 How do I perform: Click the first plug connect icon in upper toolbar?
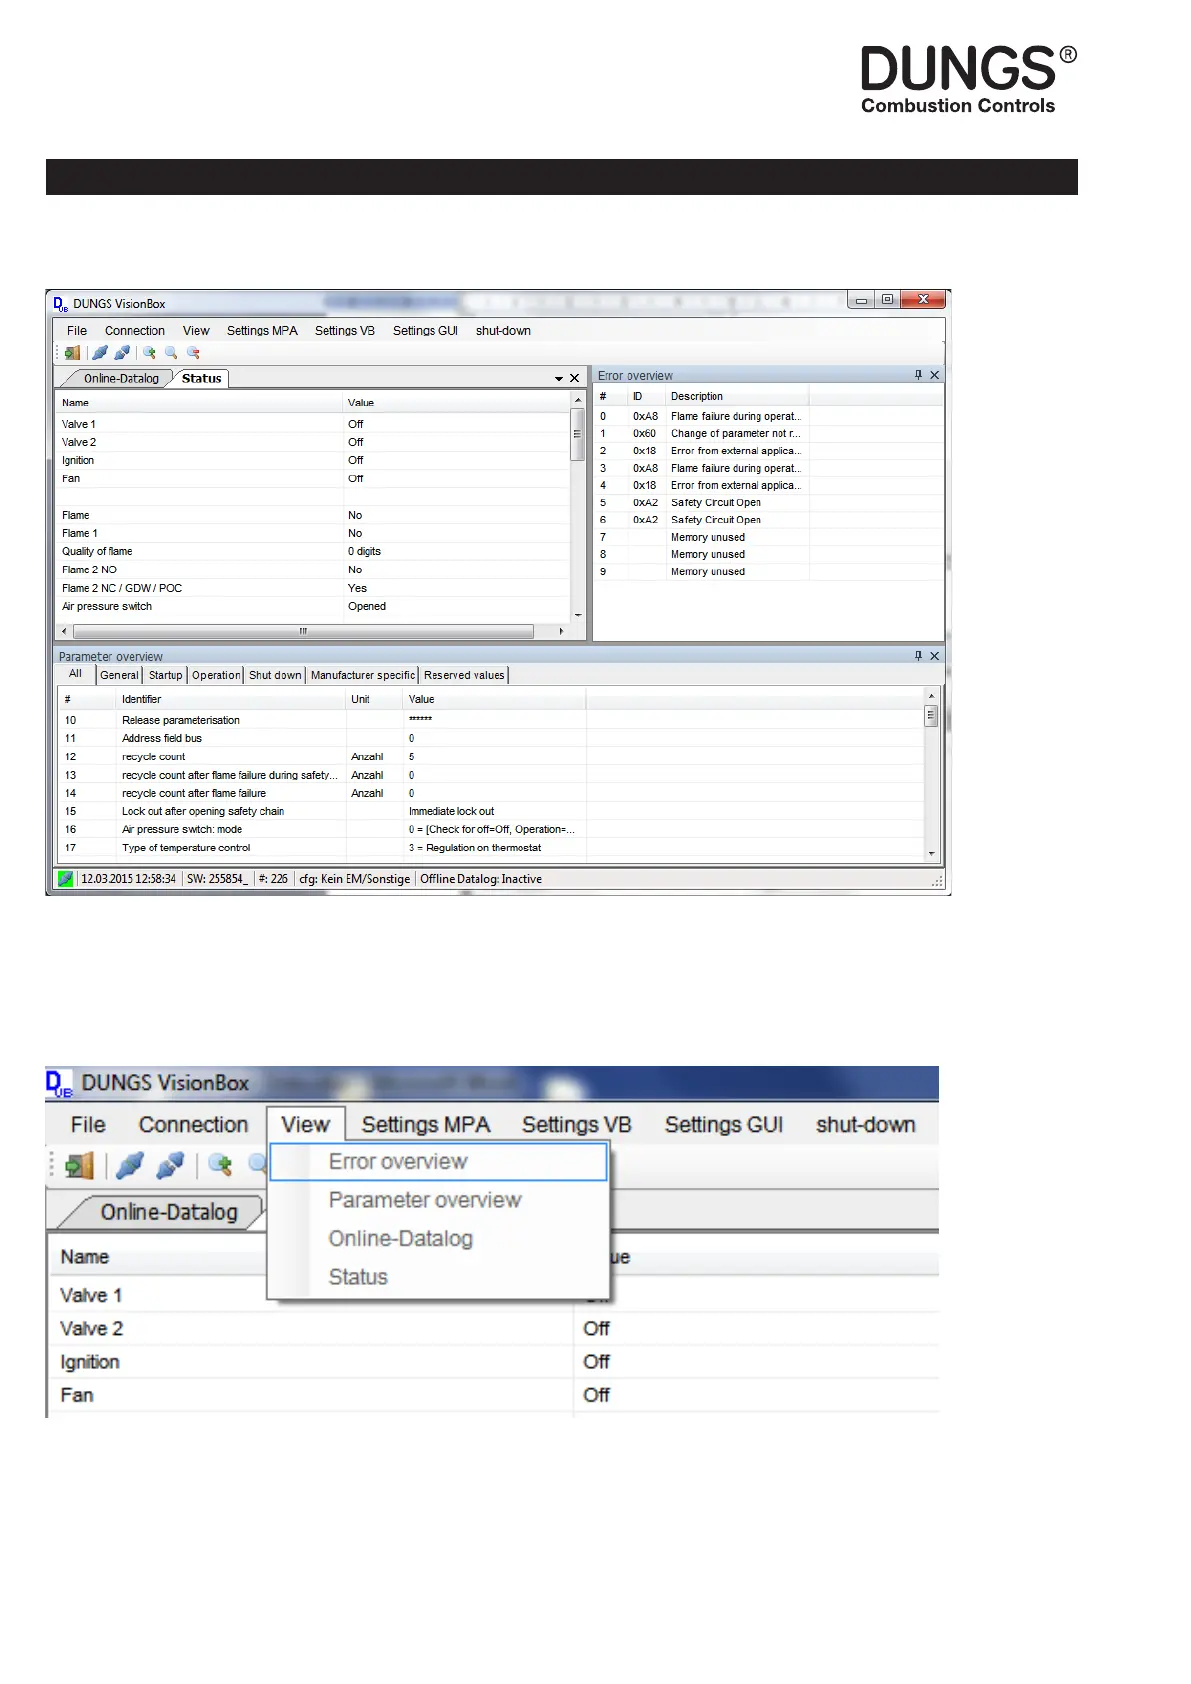pos(100,353)
